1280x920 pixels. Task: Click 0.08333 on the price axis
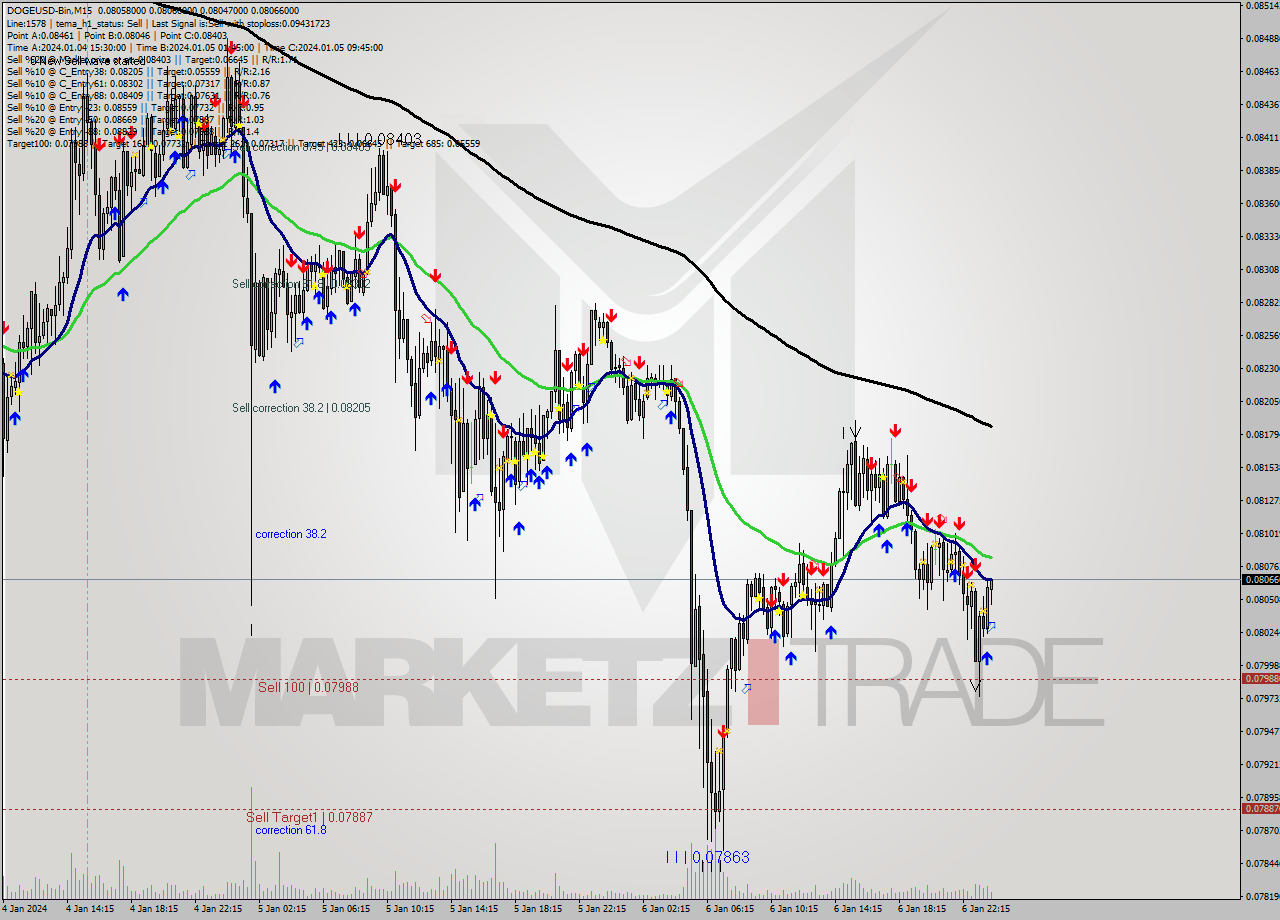coord(1262,236)
